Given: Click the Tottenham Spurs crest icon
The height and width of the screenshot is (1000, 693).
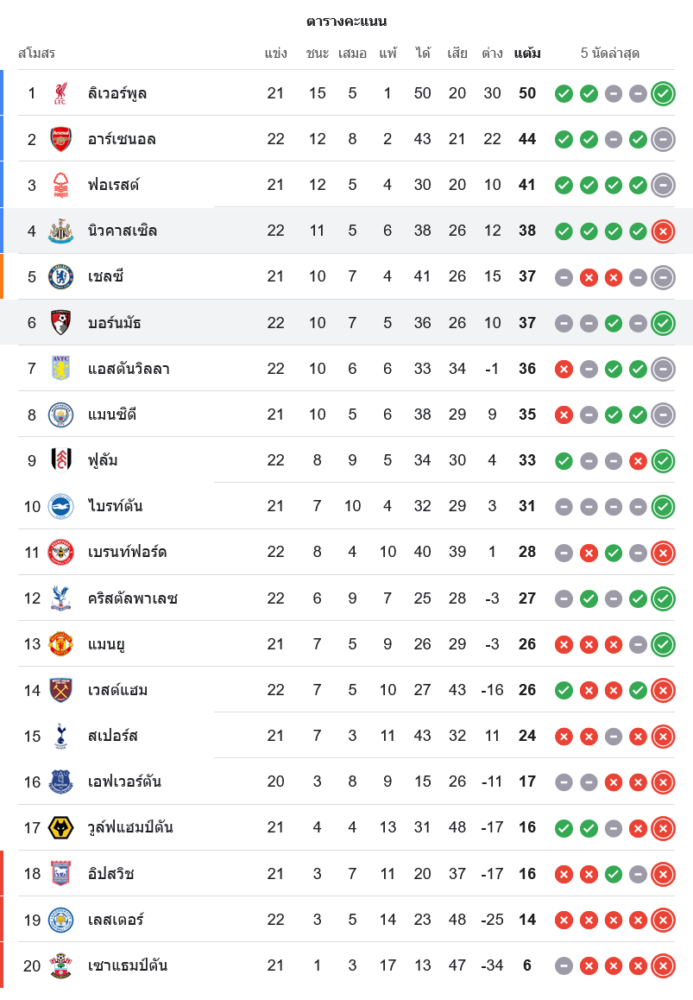Looking at the screenshot, I should click(61, 736).
